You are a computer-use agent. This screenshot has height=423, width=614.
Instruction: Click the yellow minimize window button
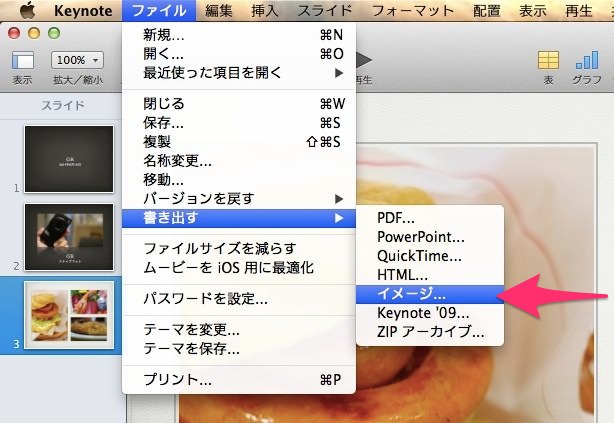click(x=34, y=33)
